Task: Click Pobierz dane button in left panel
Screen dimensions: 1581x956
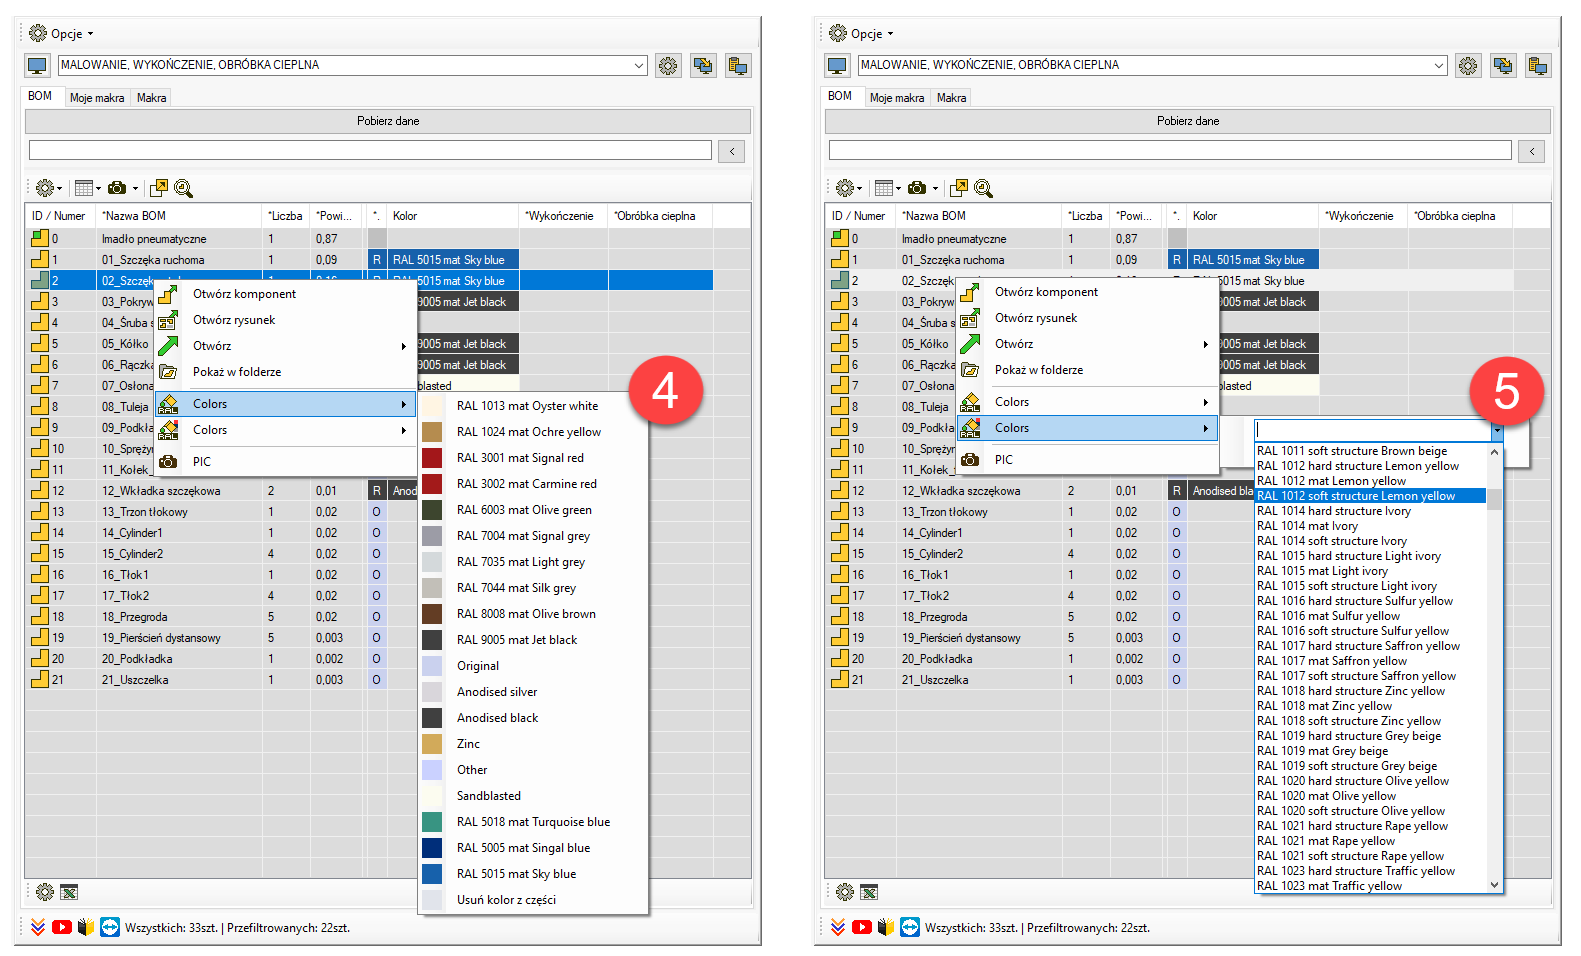Action: pos(388,121)
